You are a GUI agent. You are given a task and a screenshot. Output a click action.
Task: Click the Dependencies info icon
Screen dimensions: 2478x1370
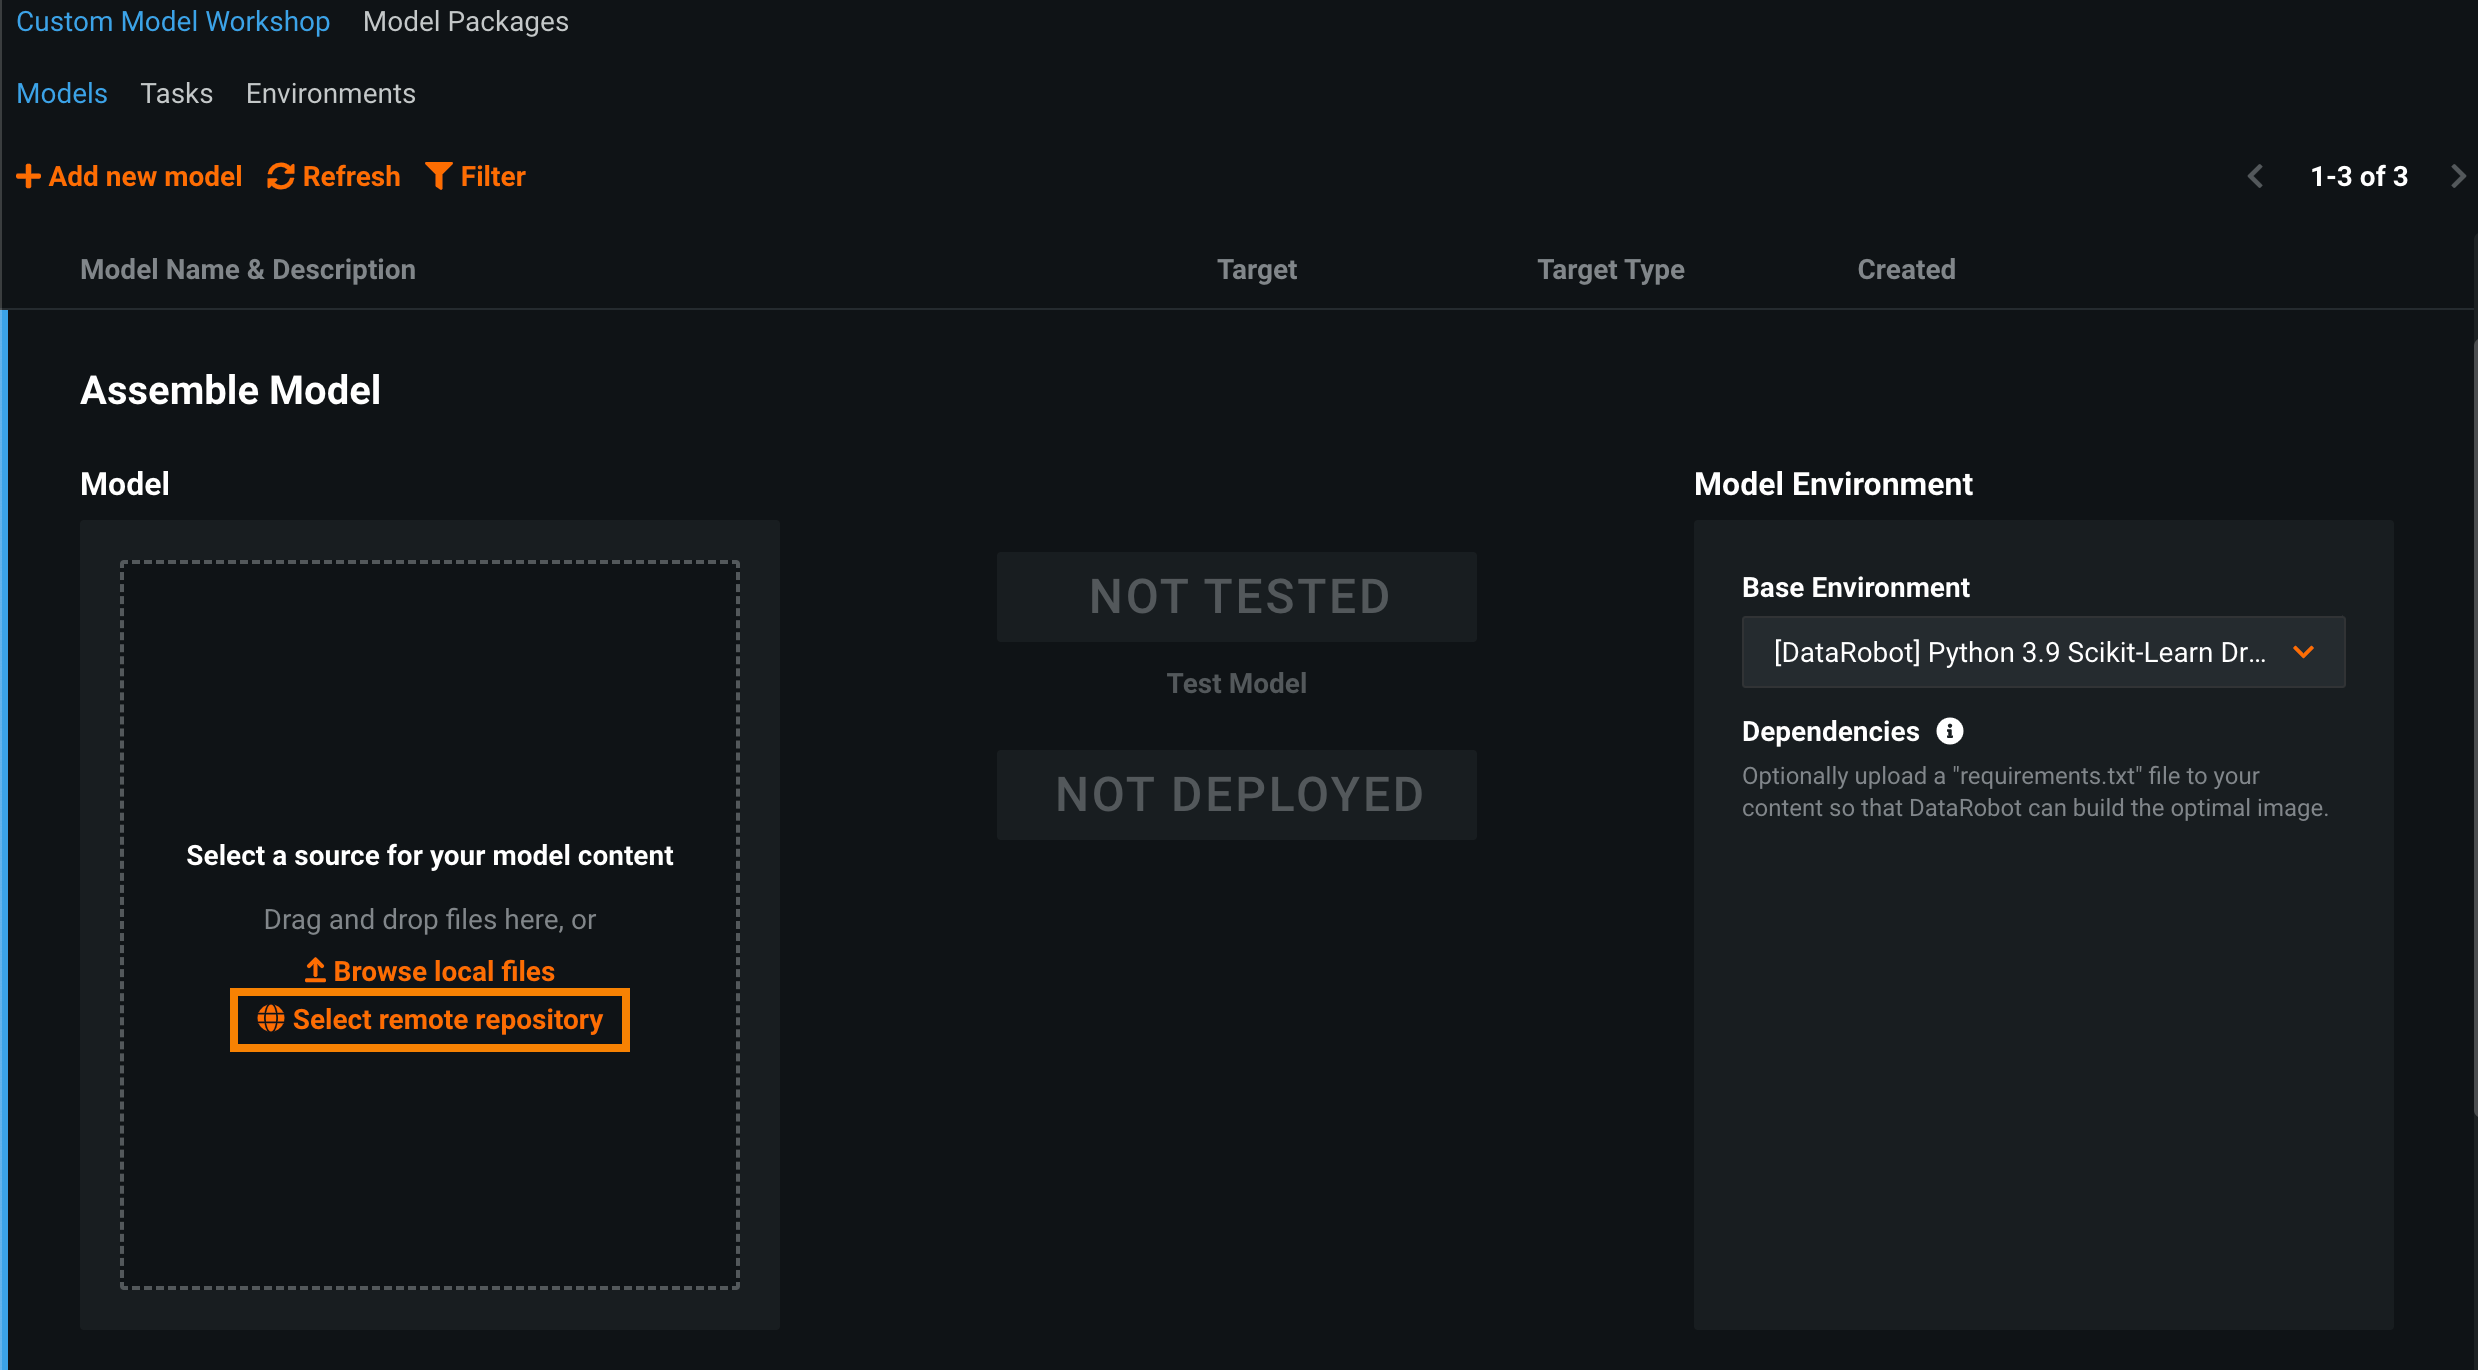pos(1949,731)
